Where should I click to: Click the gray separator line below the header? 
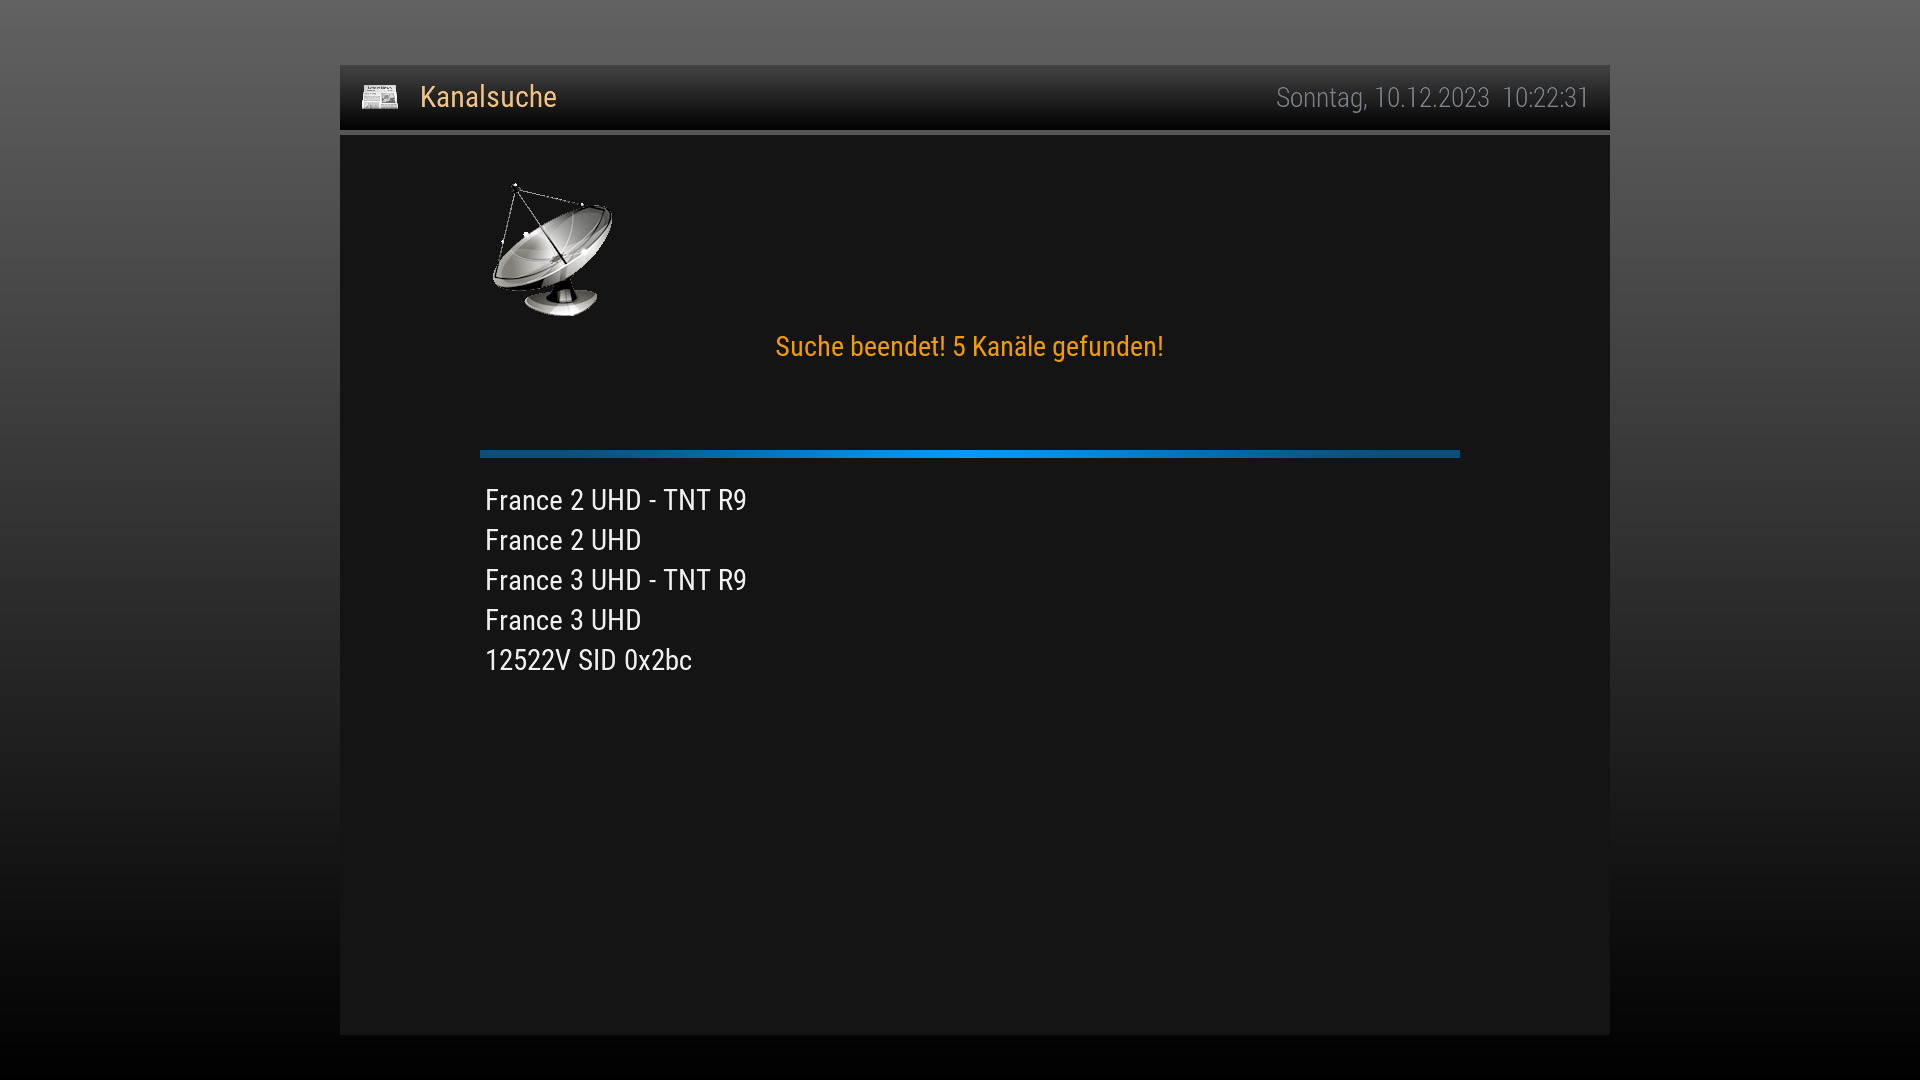click(975, 132)
